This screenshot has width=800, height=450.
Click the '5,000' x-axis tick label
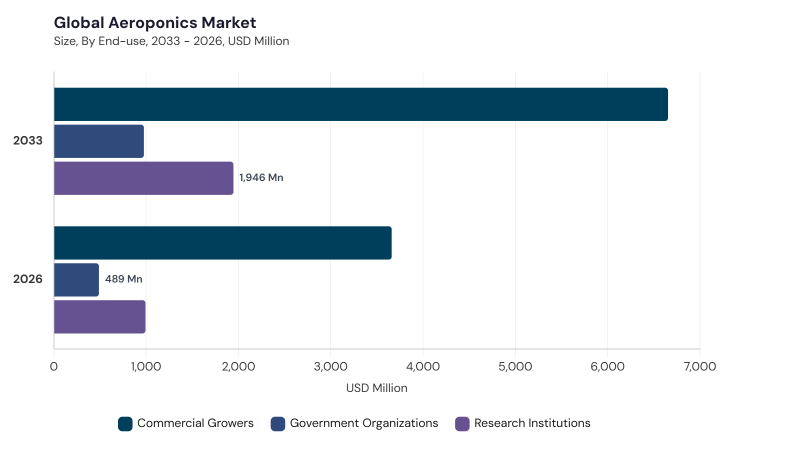click(x=515, y=366)
